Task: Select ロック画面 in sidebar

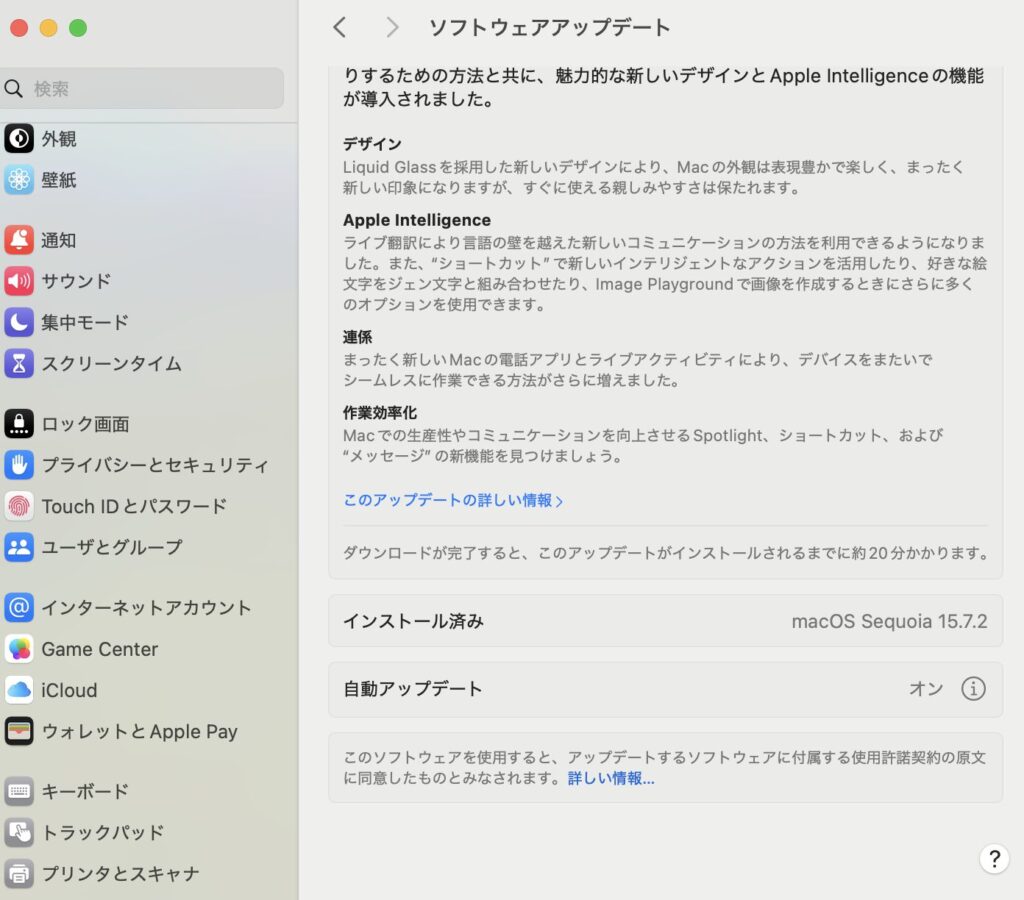Action: click(85, 424)
